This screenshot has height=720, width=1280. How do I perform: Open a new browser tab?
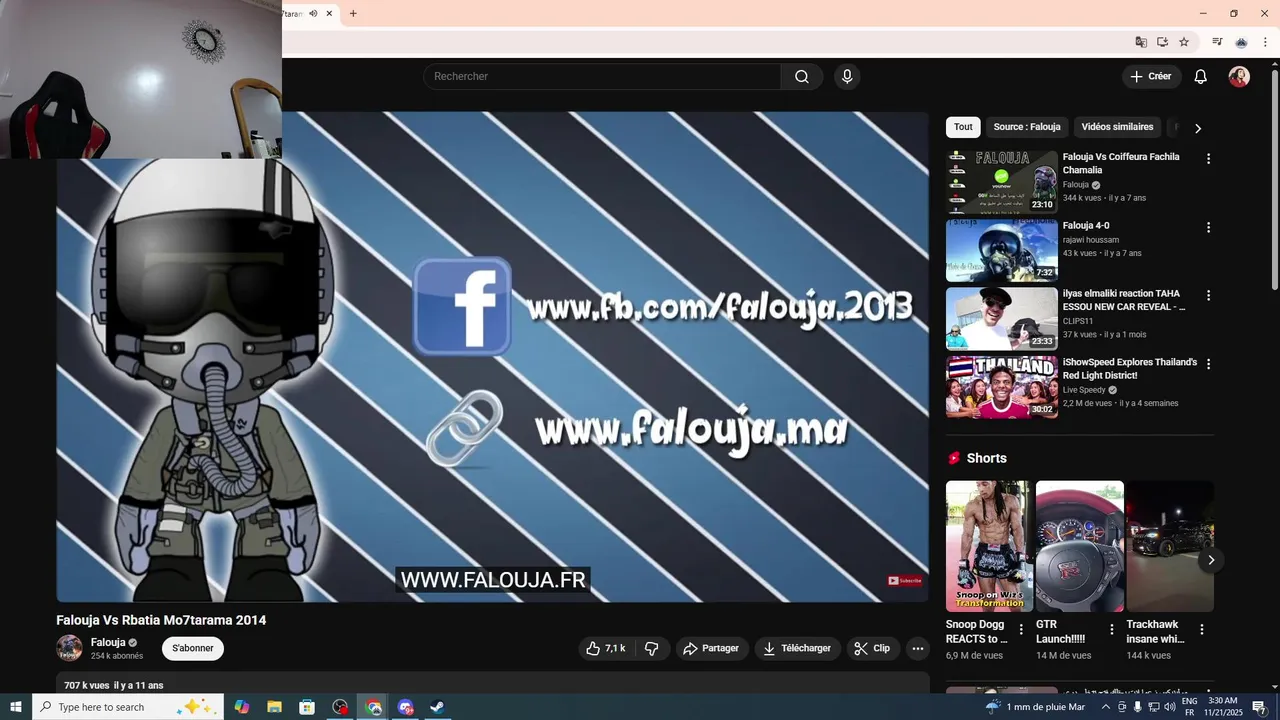pyautogui.click(x=353, y=13)
